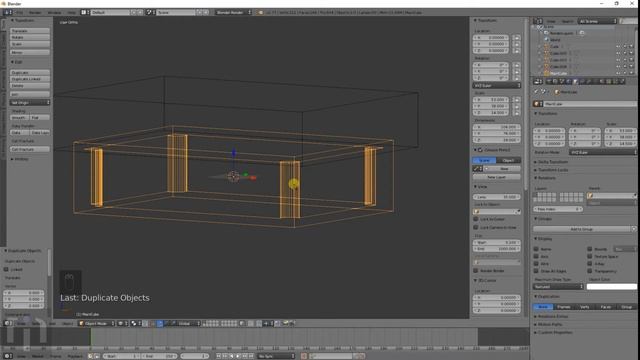Enable the Render Border checkbox

(476, 271)
